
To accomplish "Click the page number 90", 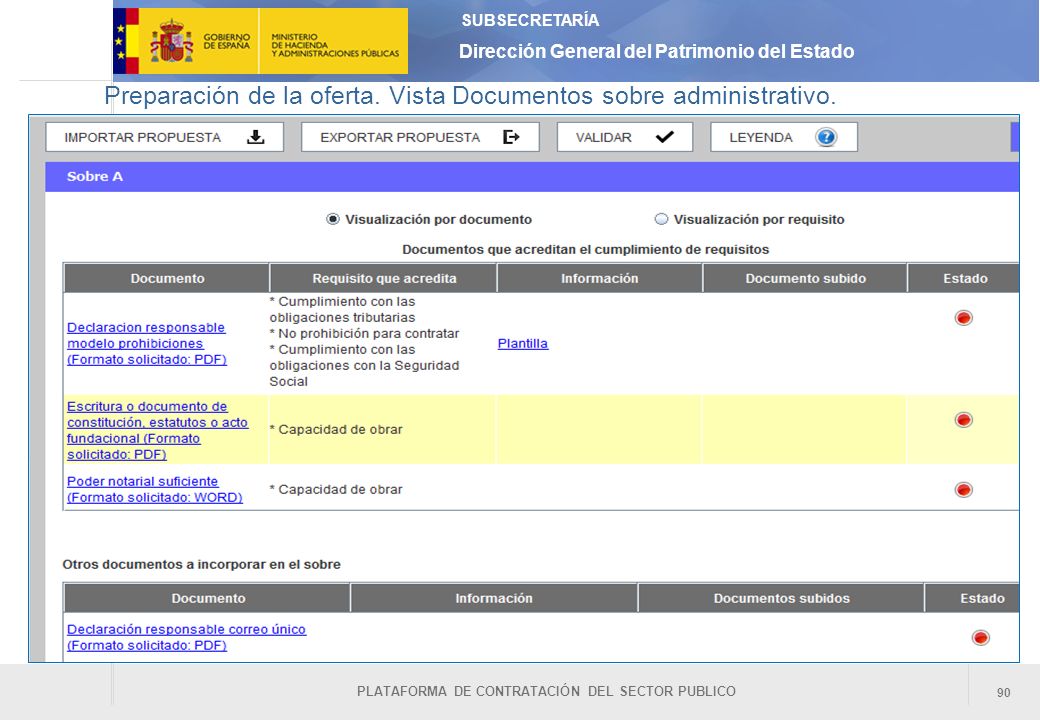I will click(x=1003, y=692).
